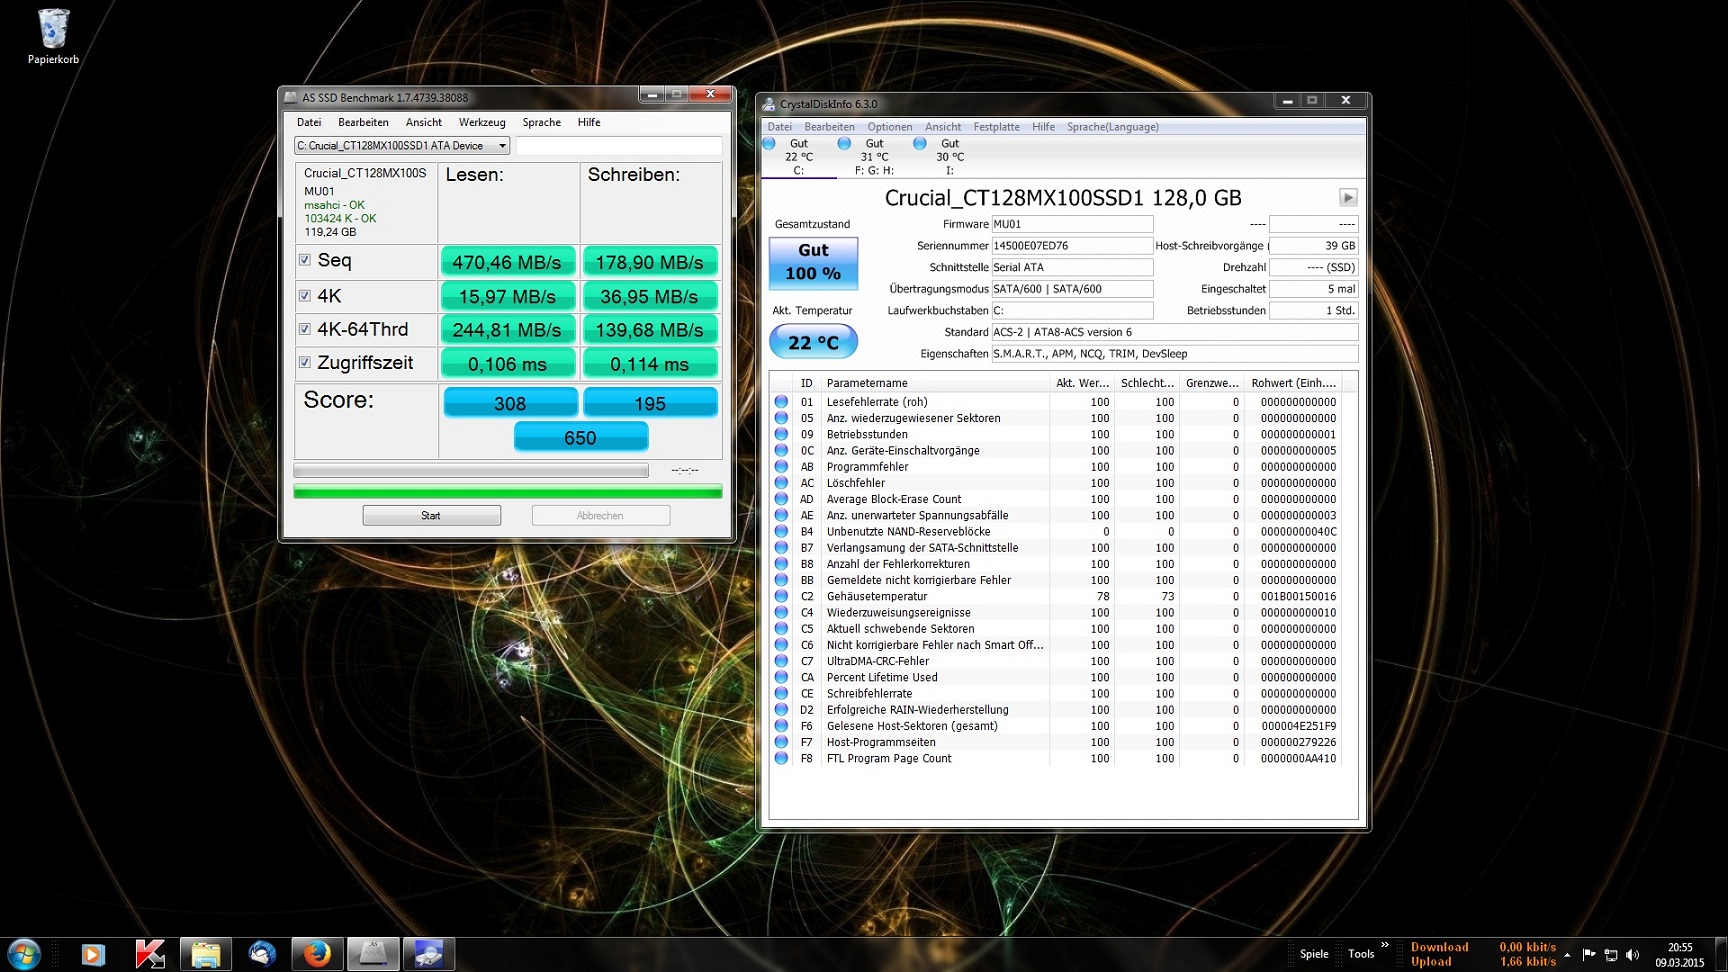Click the Abbrechen button
The width and height of the screenshot is (1728, 972).
(x=600, y=515)
